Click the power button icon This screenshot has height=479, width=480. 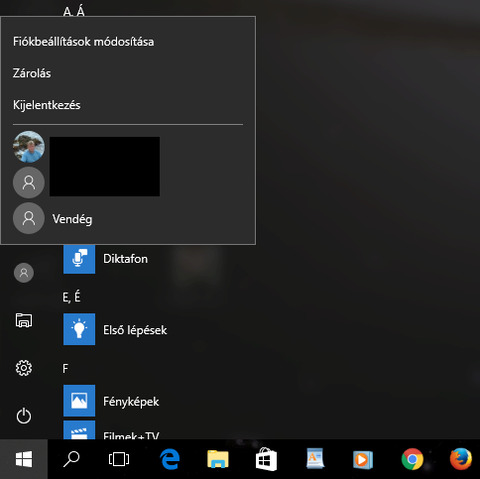coord(24,416)
